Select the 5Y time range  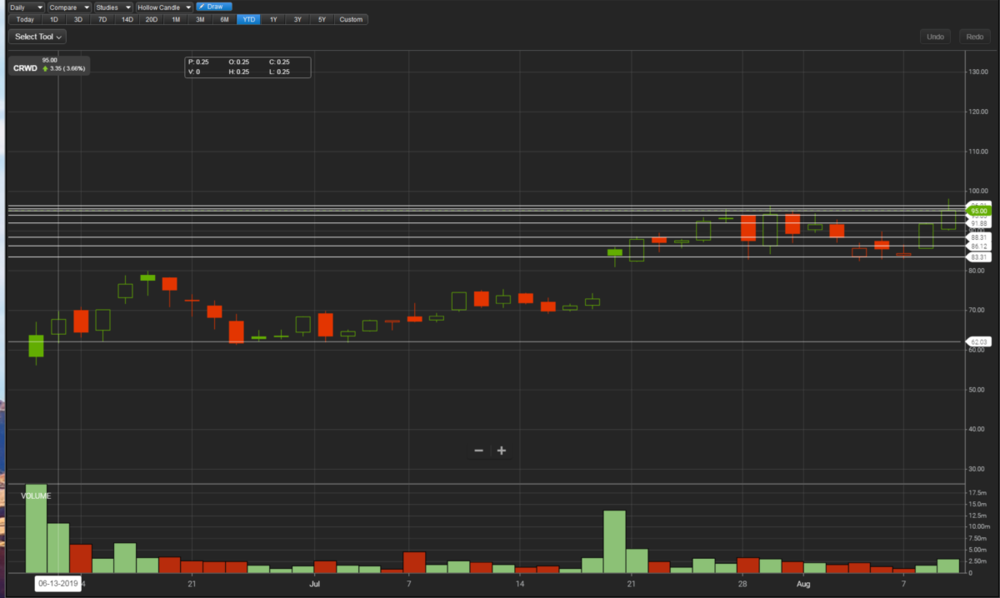(321, 20)
